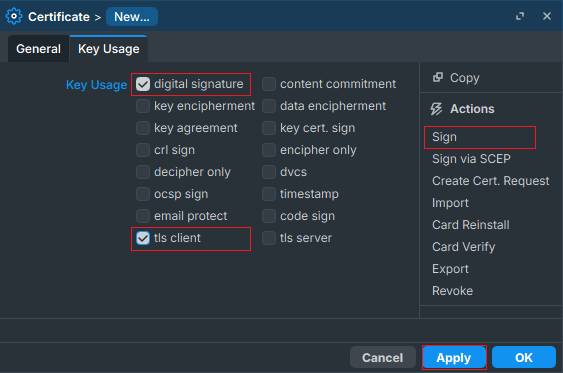
Task: Uncheck the tls client checkbox
Action: [x=143, y=238]
